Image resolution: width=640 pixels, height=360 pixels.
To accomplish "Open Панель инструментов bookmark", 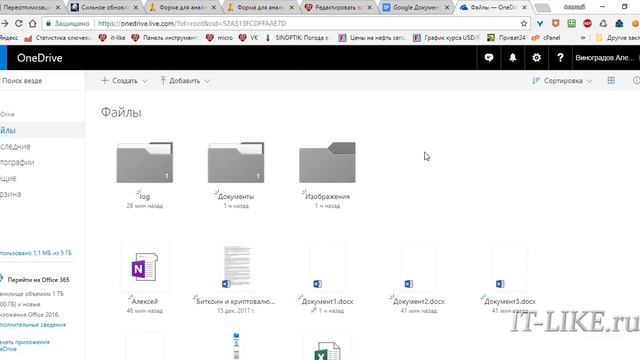I will (x=165, y=38).
